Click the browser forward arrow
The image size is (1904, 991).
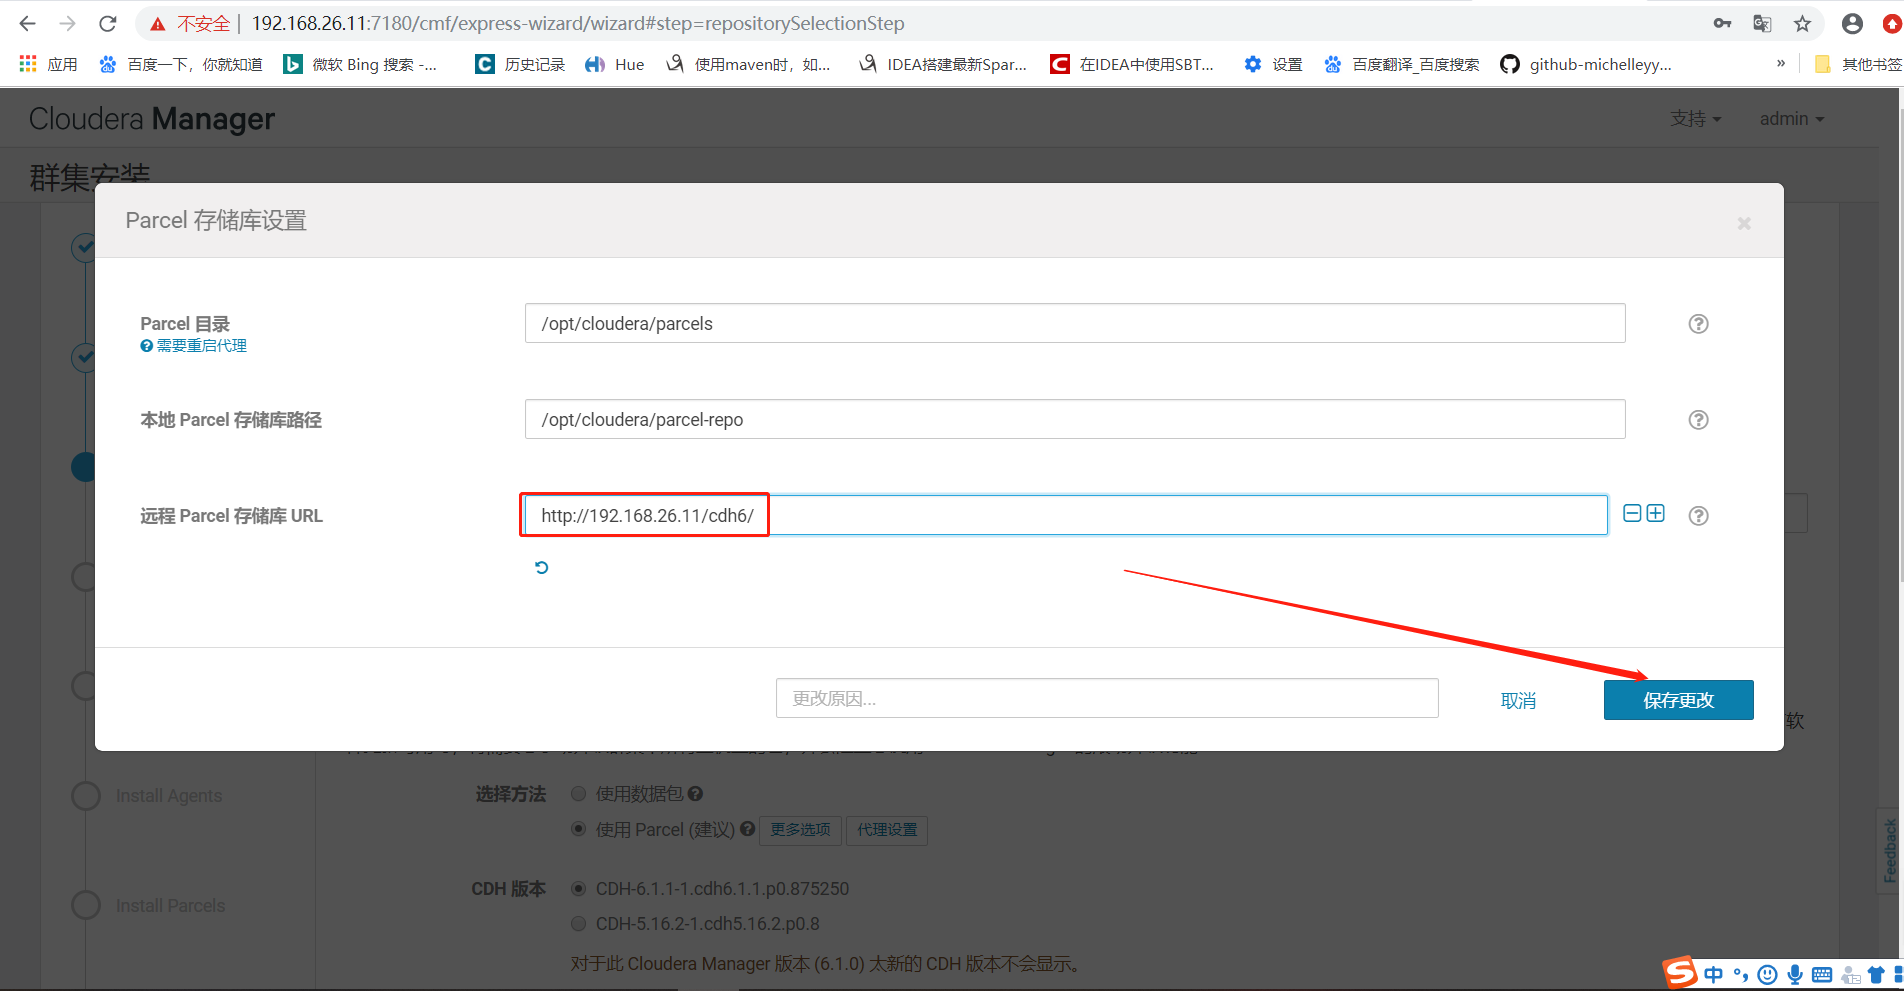[x=67, y=23]
